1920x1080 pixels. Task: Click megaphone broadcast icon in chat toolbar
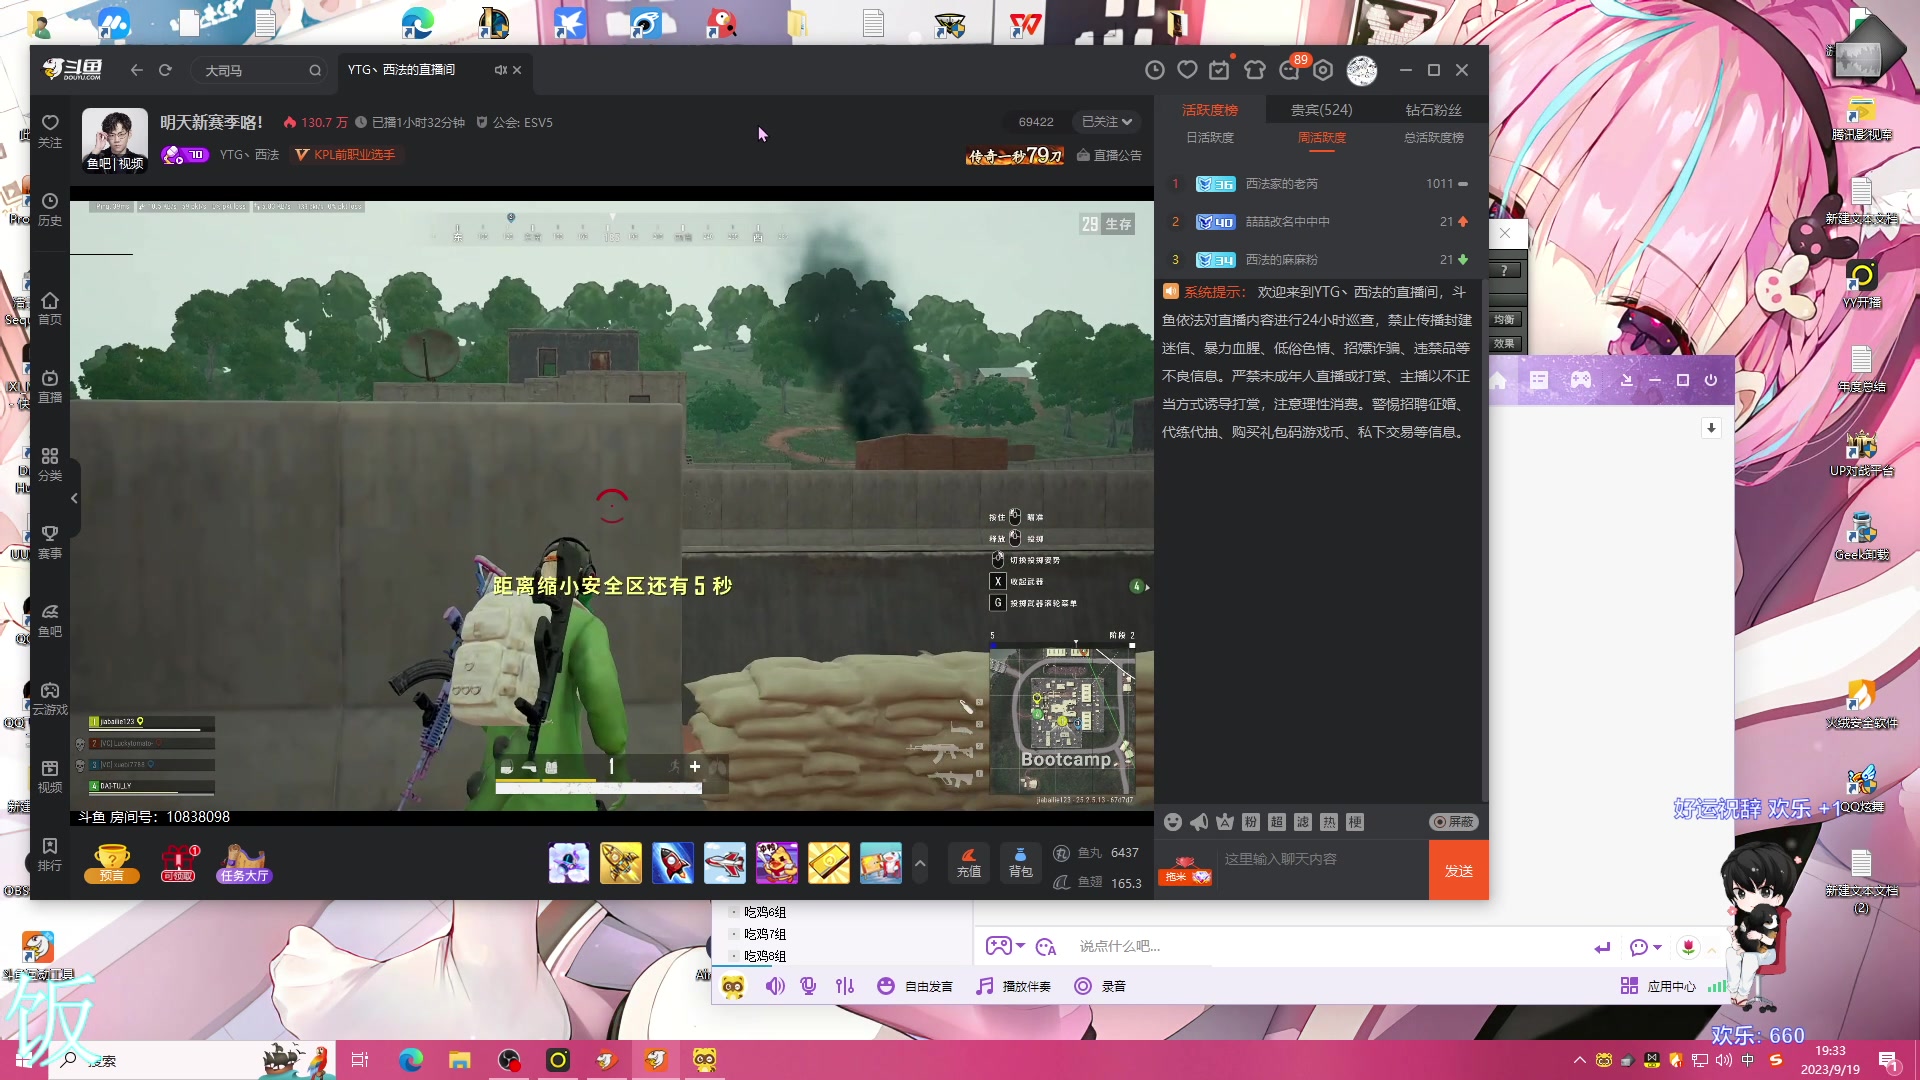[1199, 822]
